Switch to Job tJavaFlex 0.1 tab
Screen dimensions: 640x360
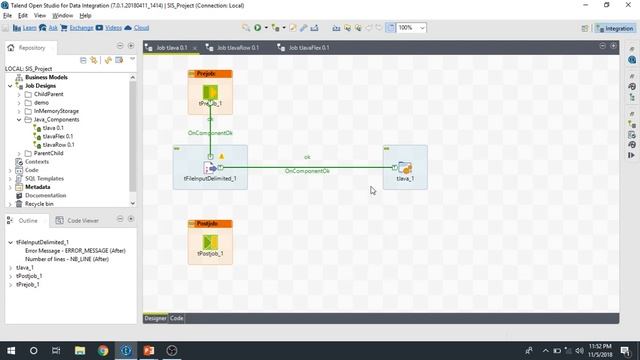click(309, 48)
